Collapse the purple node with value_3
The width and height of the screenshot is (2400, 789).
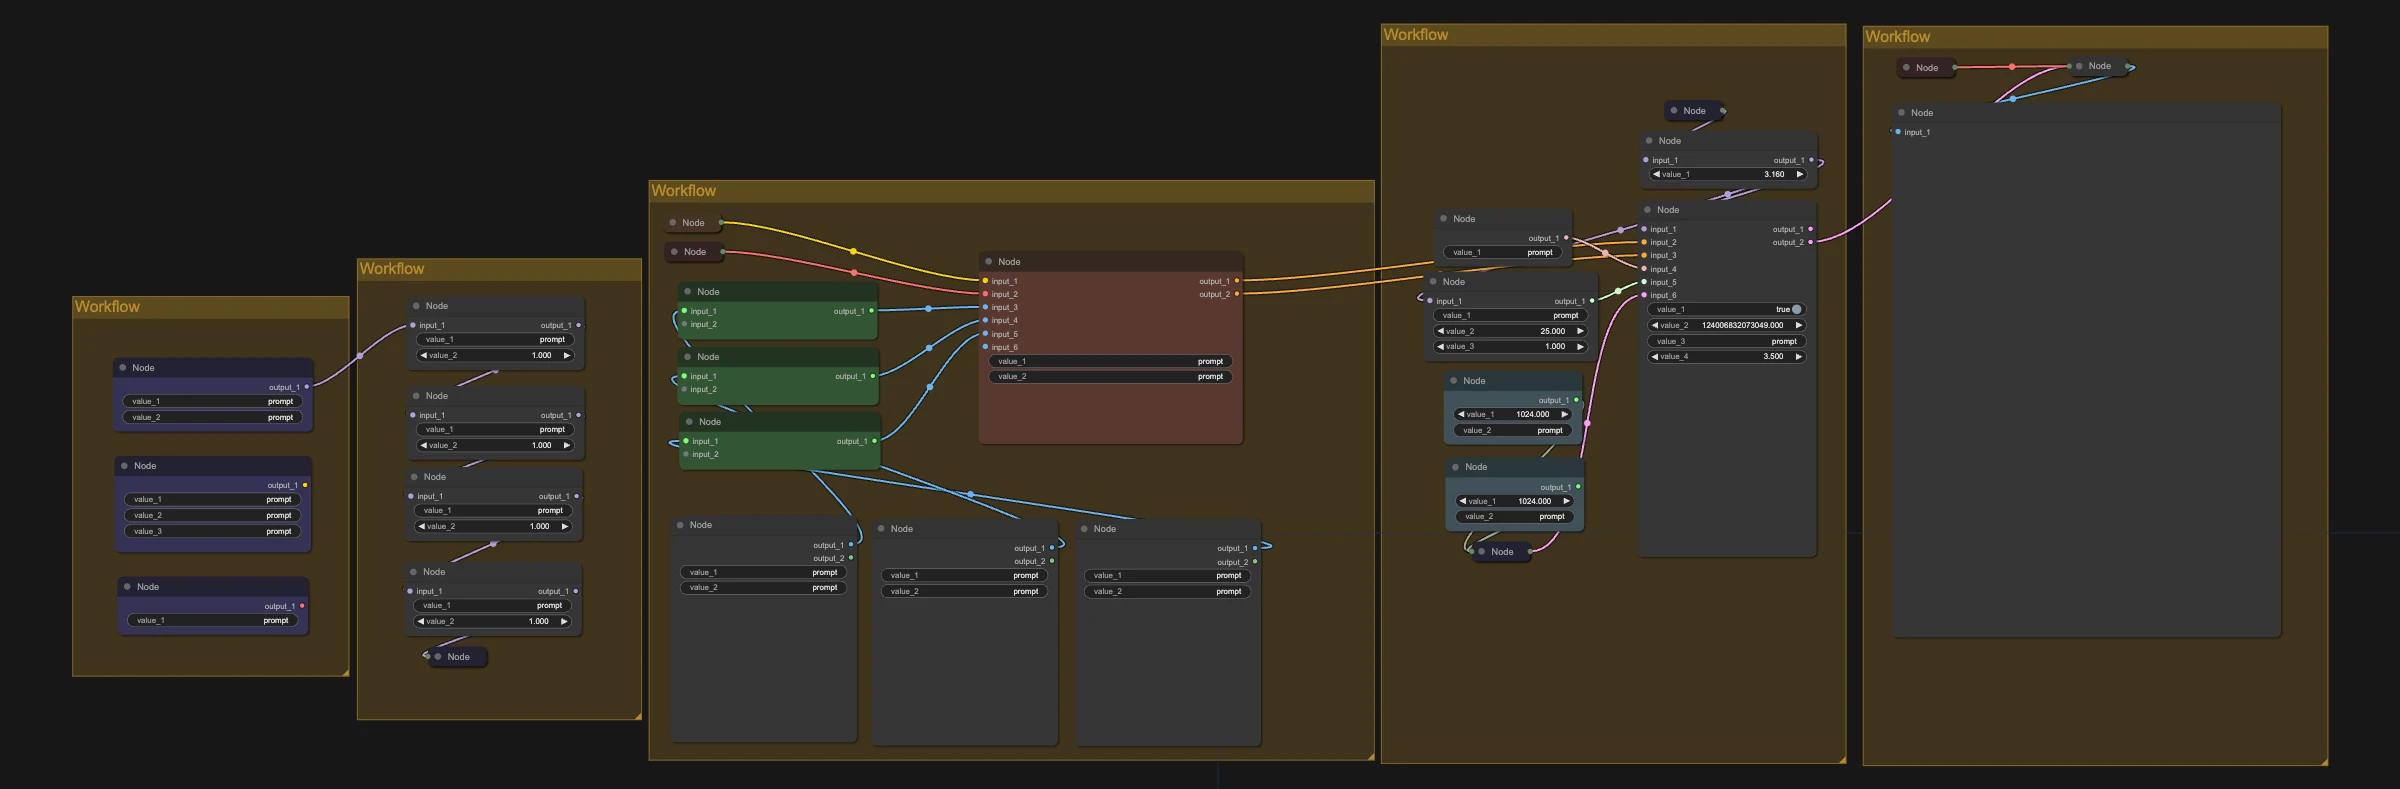coord(124,466)
